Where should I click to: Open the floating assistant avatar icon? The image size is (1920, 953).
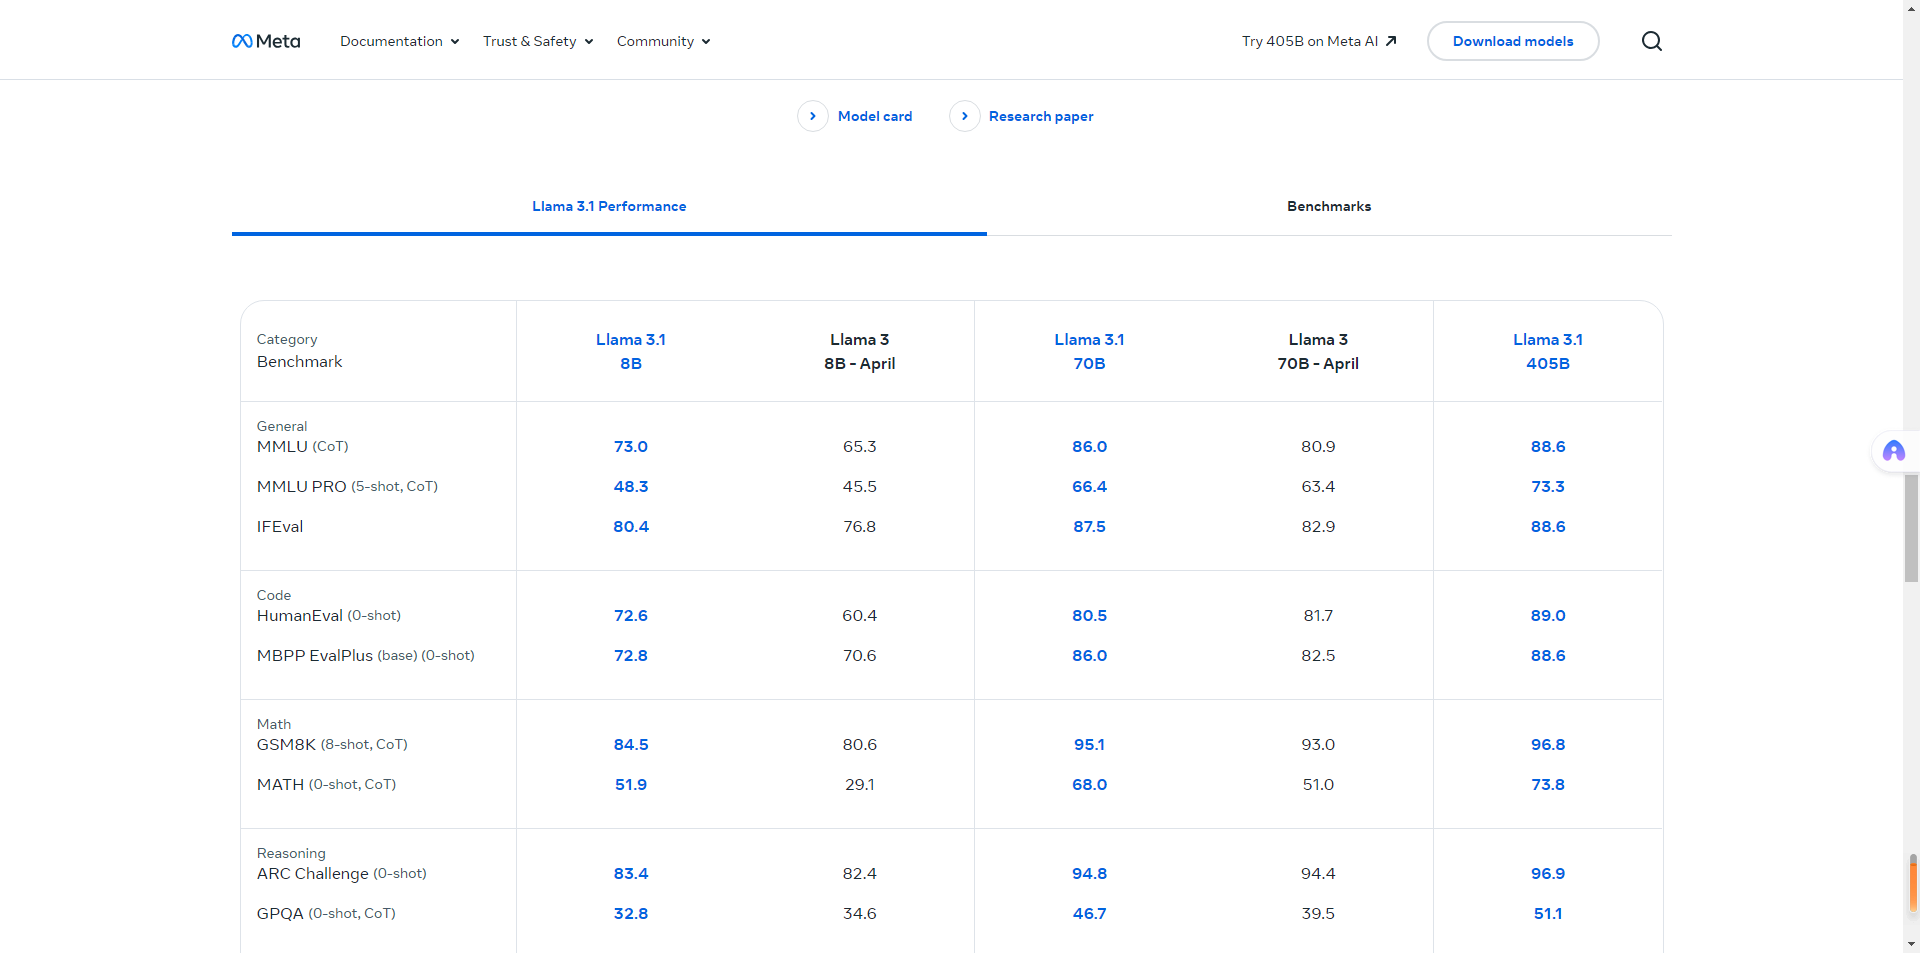pyautogui.click(x=1893, y=451)
